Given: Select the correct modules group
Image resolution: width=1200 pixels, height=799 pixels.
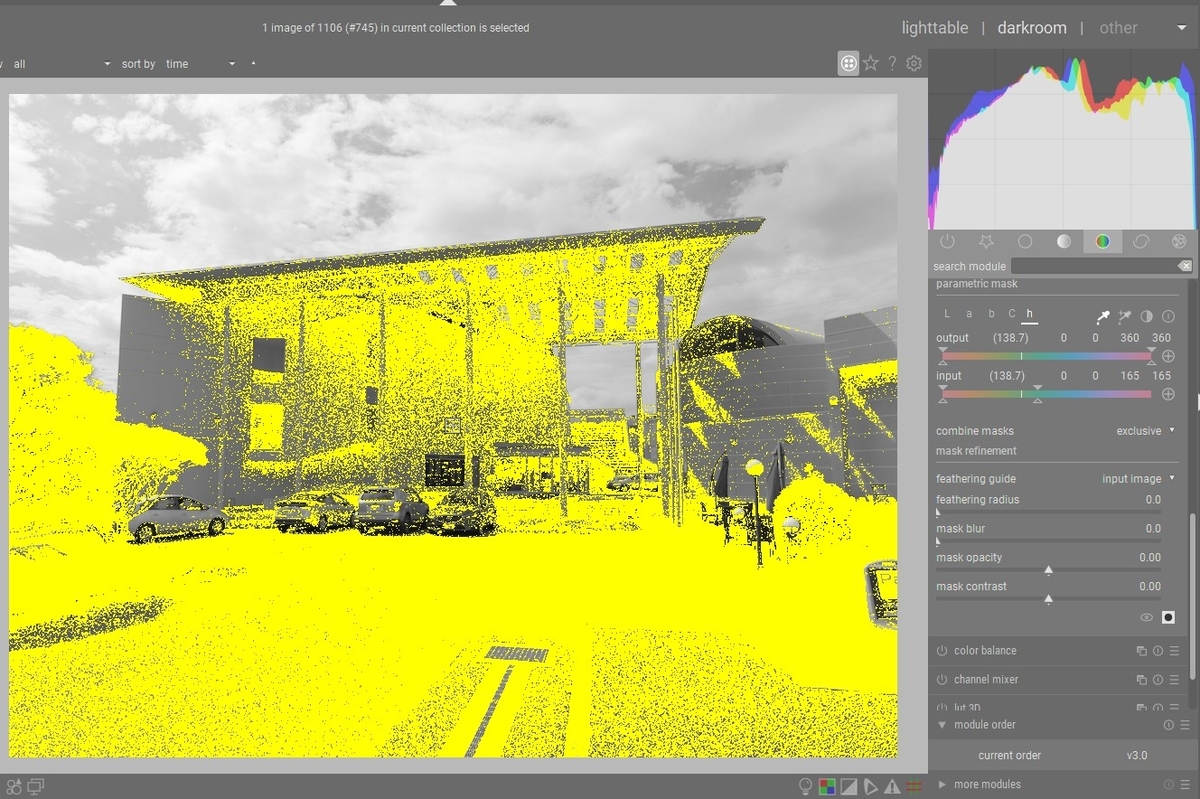Looking at the screenshot, I should tap(1141, 242).
